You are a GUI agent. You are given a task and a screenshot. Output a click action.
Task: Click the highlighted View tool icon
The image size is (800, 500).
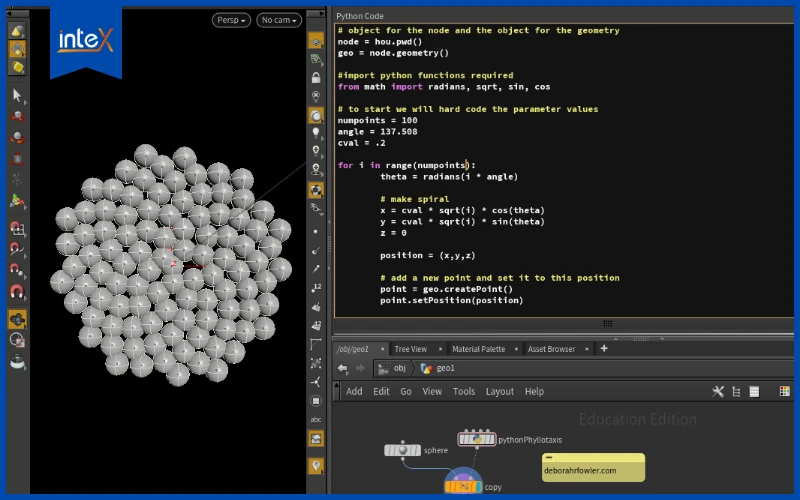pyautogui.click(x=17, y=320)
